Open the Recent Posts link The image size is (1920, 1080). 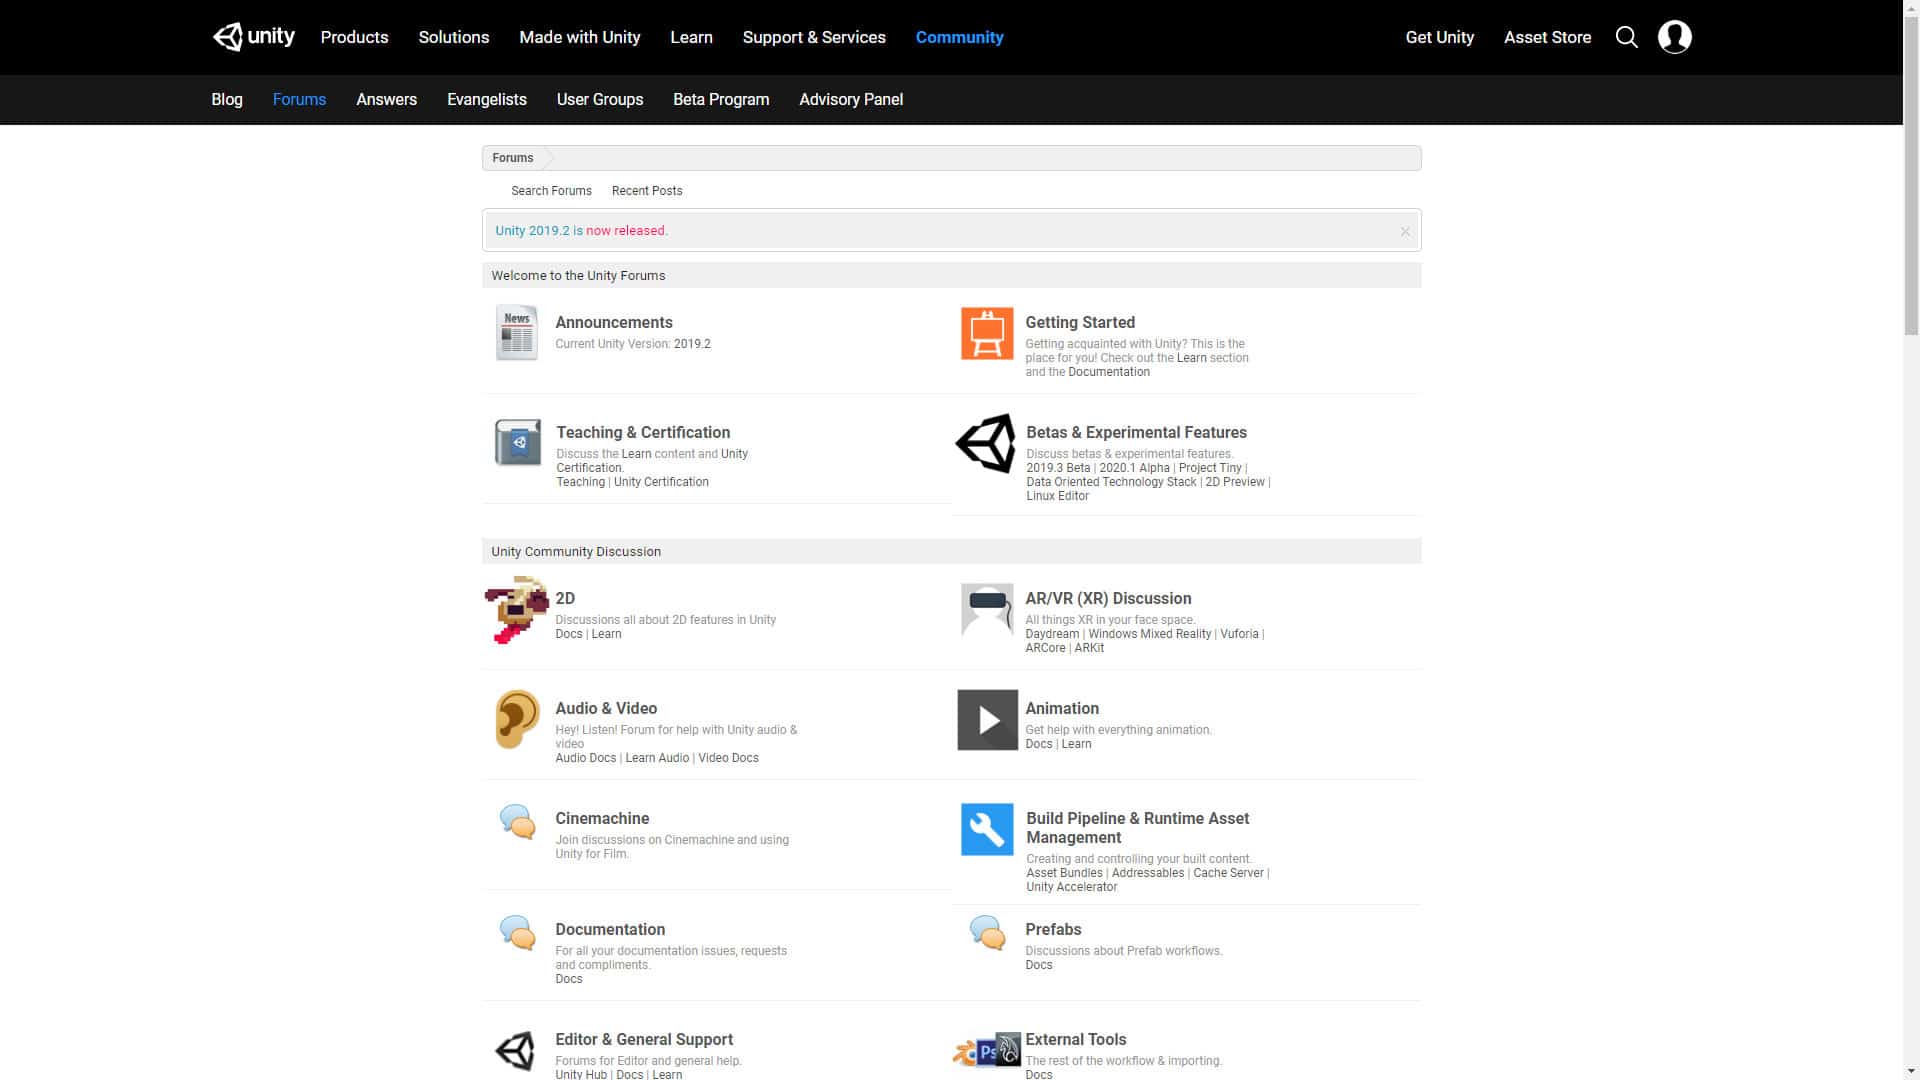coord(646,190)
